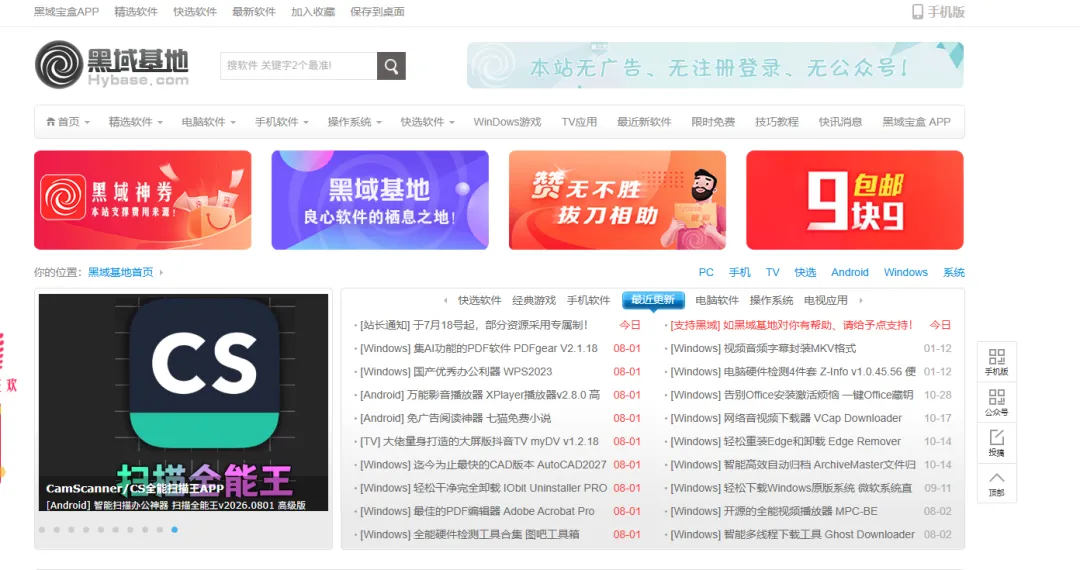Open the XPlayer播放器v2.8.0 entry
Viewport: 1080px width, 570px height.
point(480,395)
